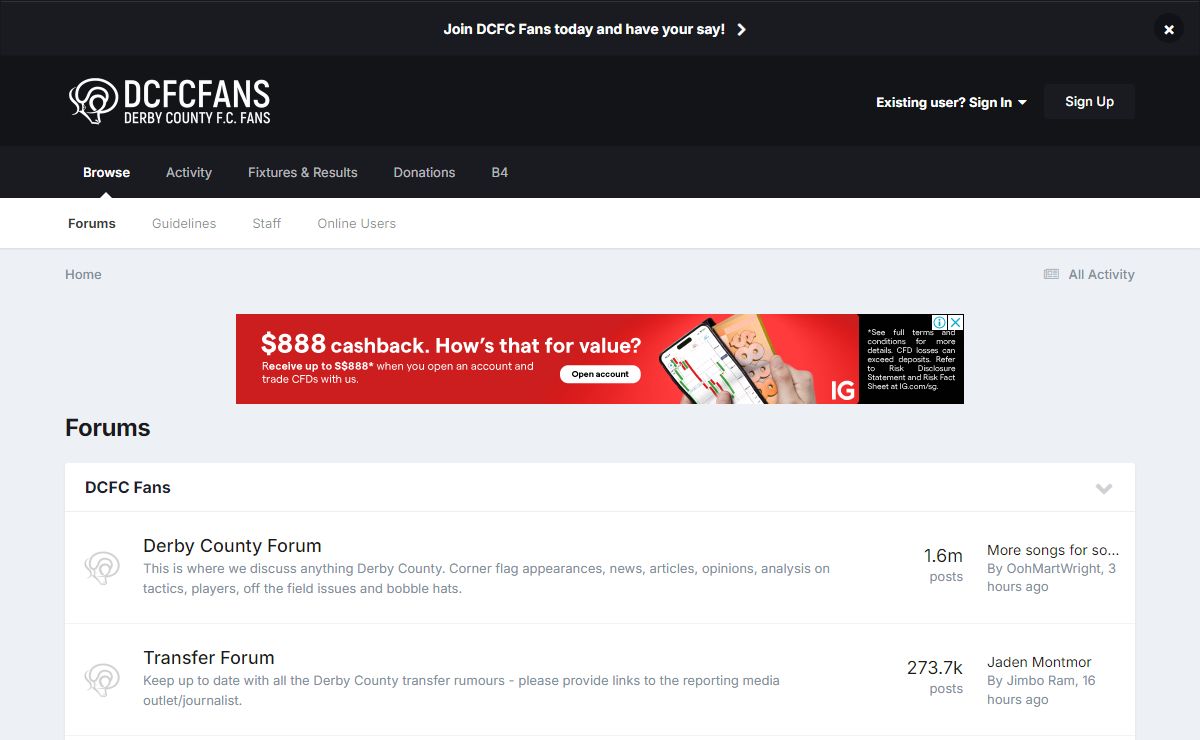
Task: Click the All Activity newspaper icon
Action: click(1051, 274)
